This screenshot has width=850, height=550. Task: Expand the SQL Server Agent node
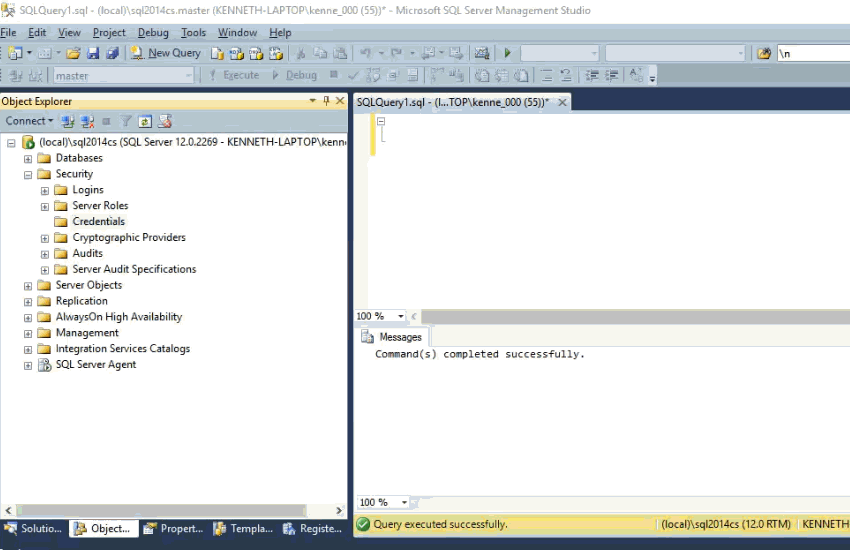pyautogui.click(x=28, y=365)
